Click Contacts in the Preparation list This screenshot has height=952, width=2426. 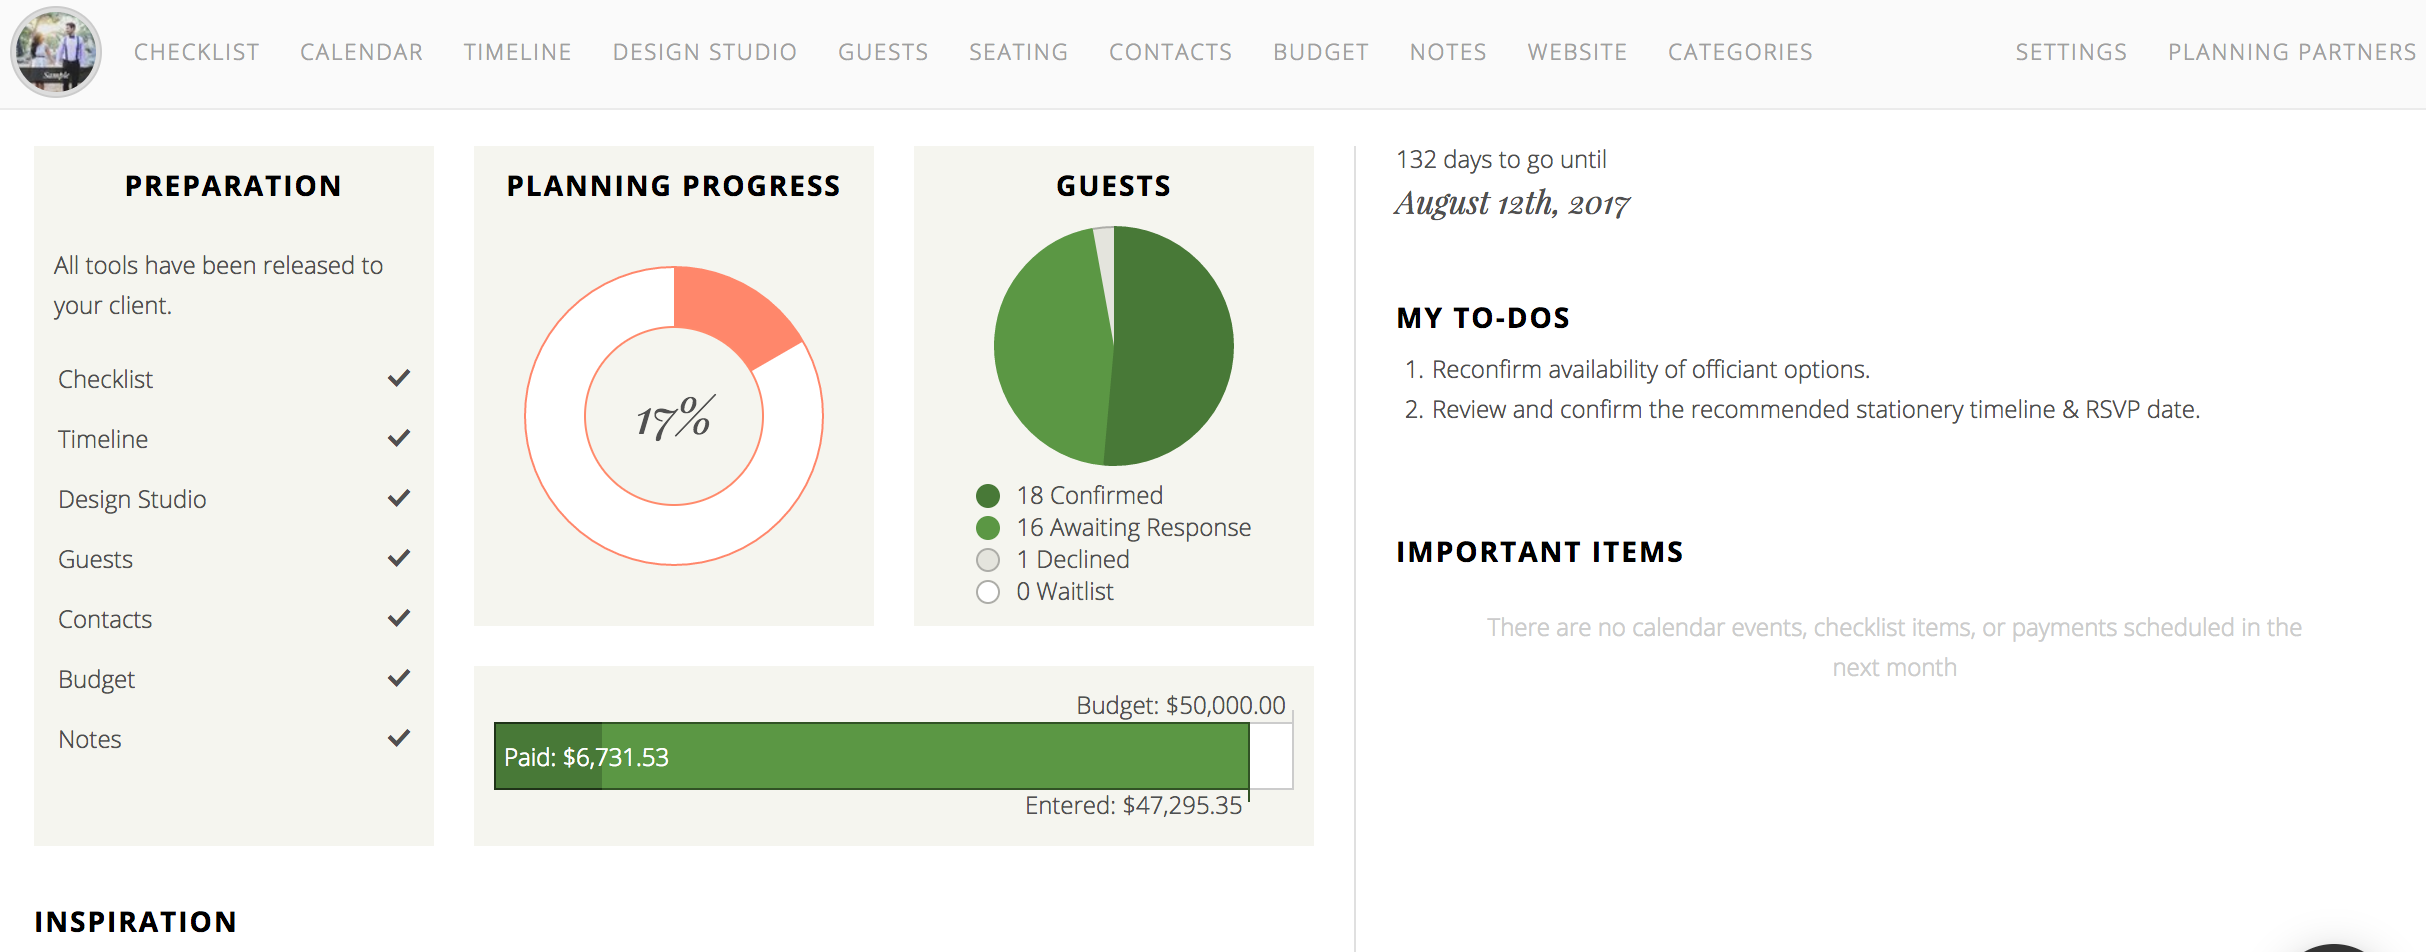(x=105, y=620)
